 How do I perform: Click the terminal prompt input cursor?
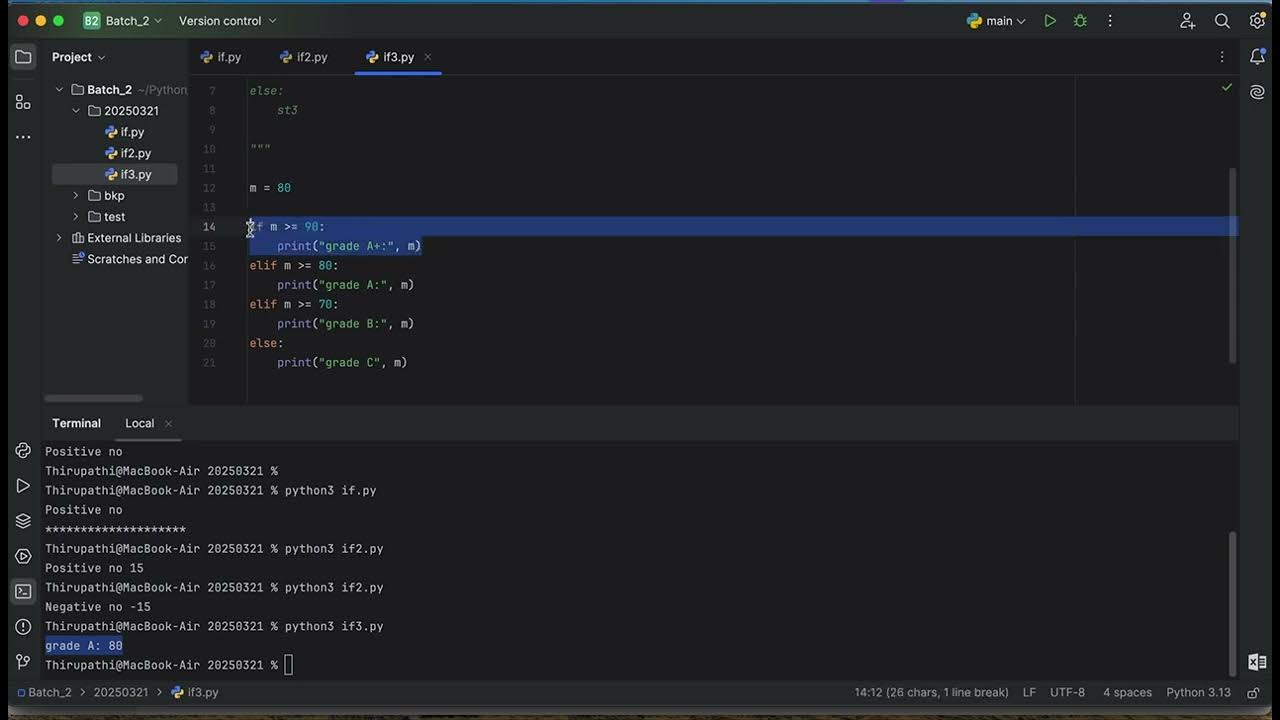click(288, 665)
